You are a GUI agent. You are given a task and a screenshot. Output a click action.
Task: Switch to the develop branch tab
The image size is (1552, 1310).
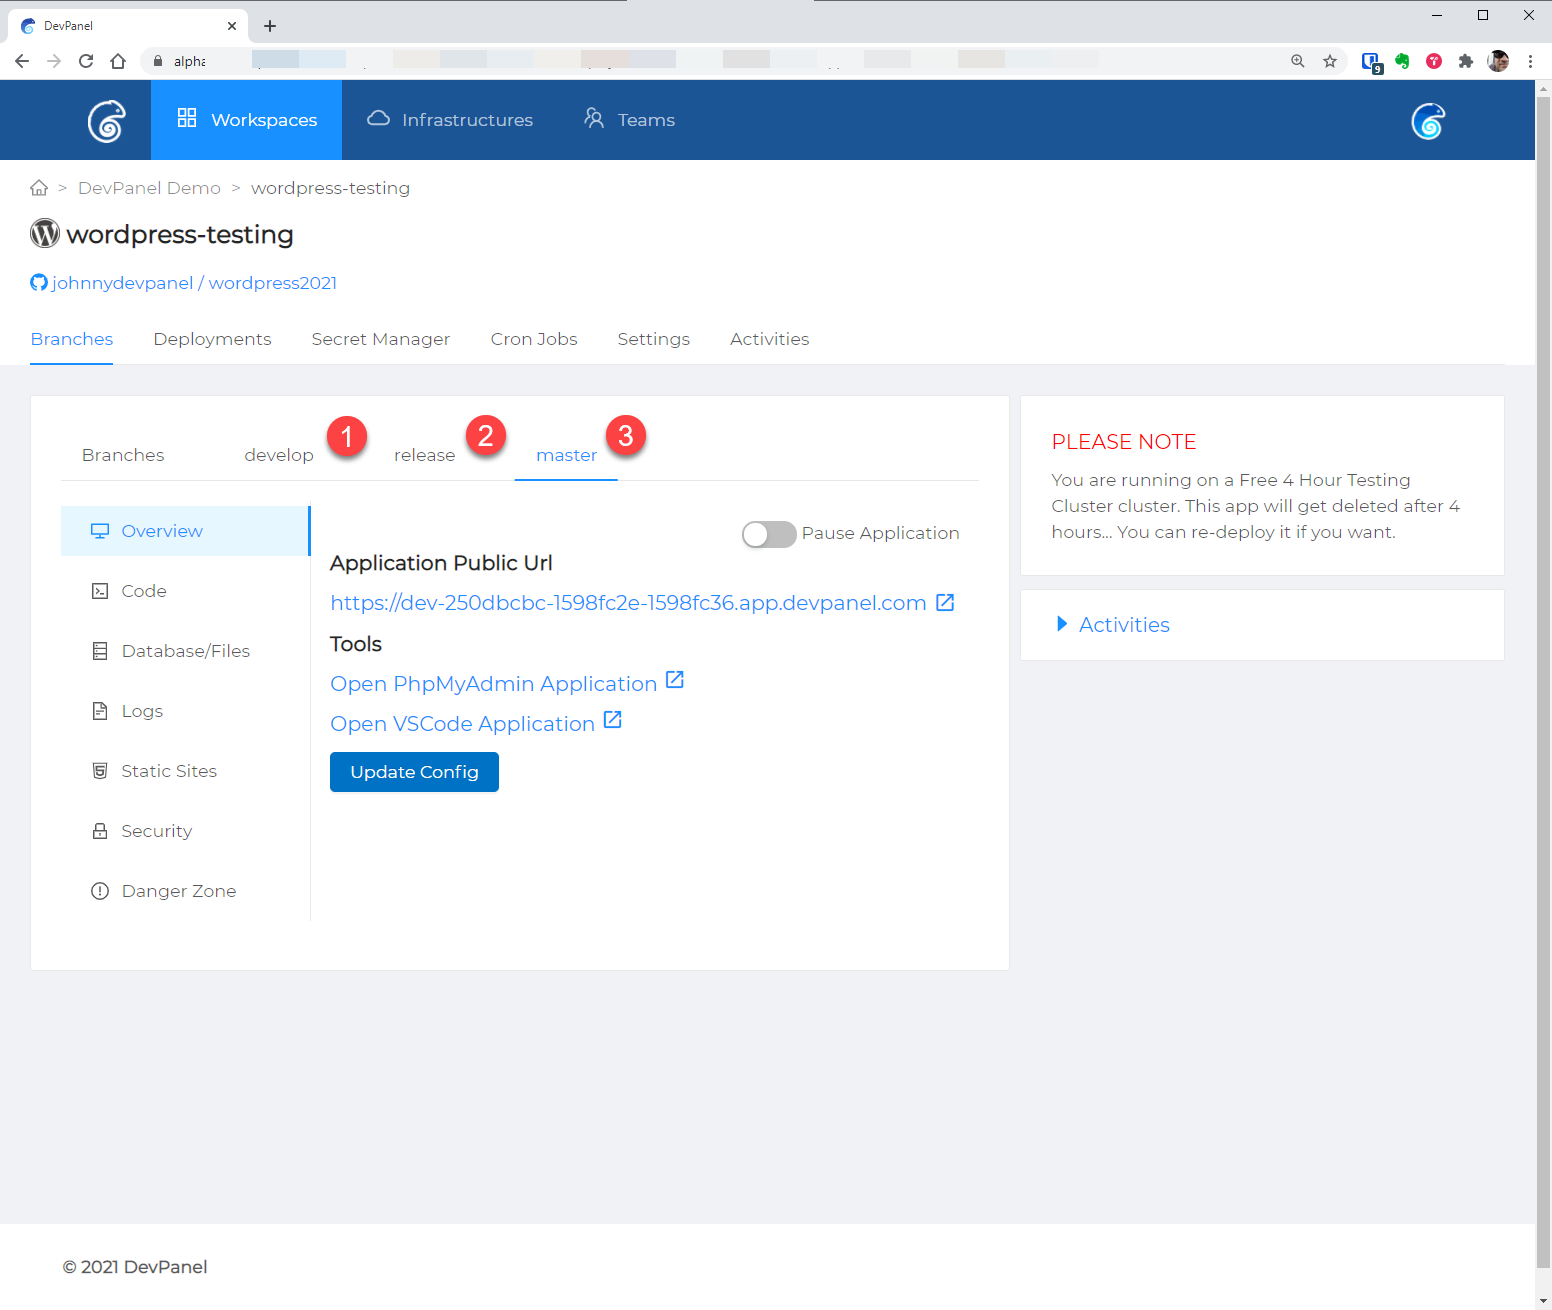click(279, 455)
